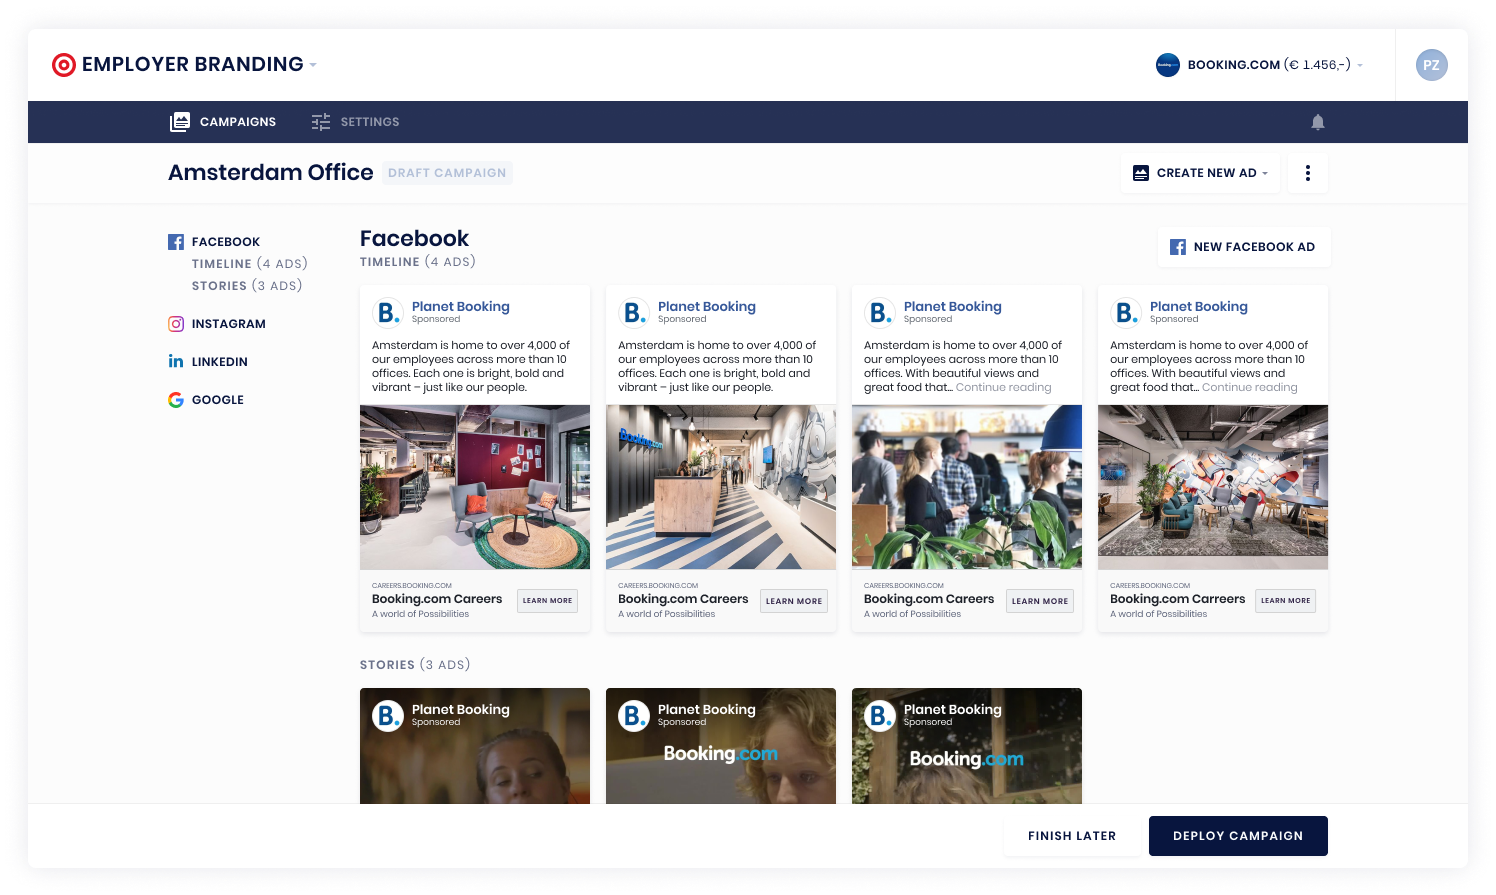Switch to the Settings tab

pos(355,122)
